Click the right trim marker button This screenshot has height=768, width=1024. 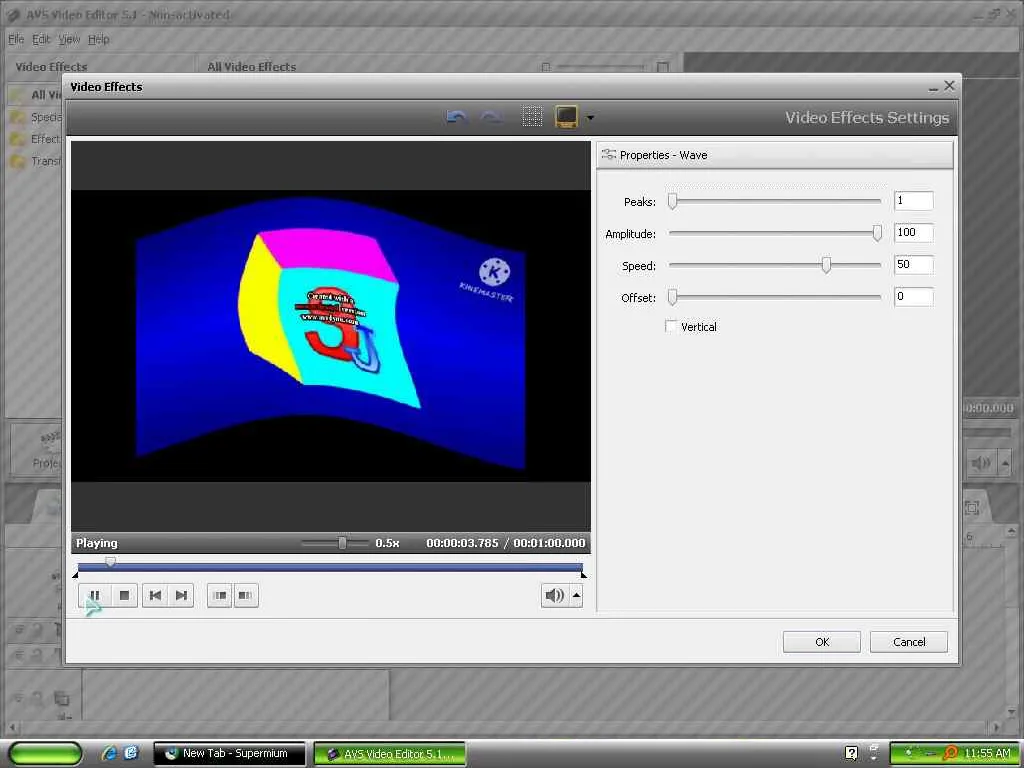point(246,595)
